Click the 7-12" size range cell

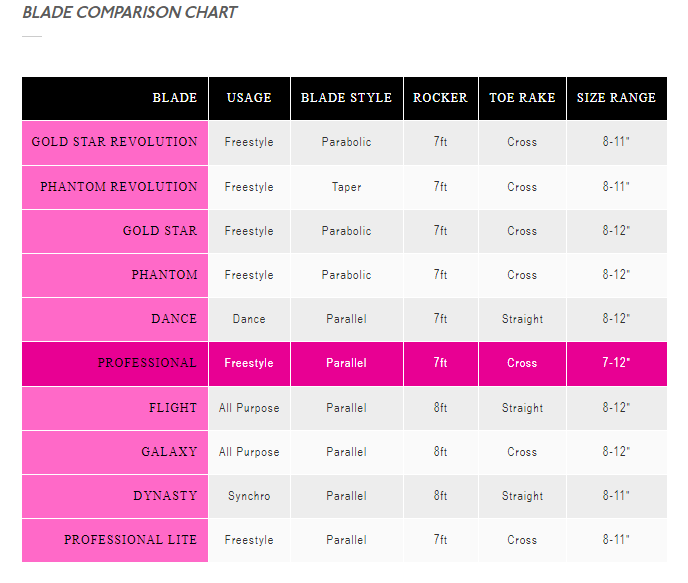click(616, 363)
